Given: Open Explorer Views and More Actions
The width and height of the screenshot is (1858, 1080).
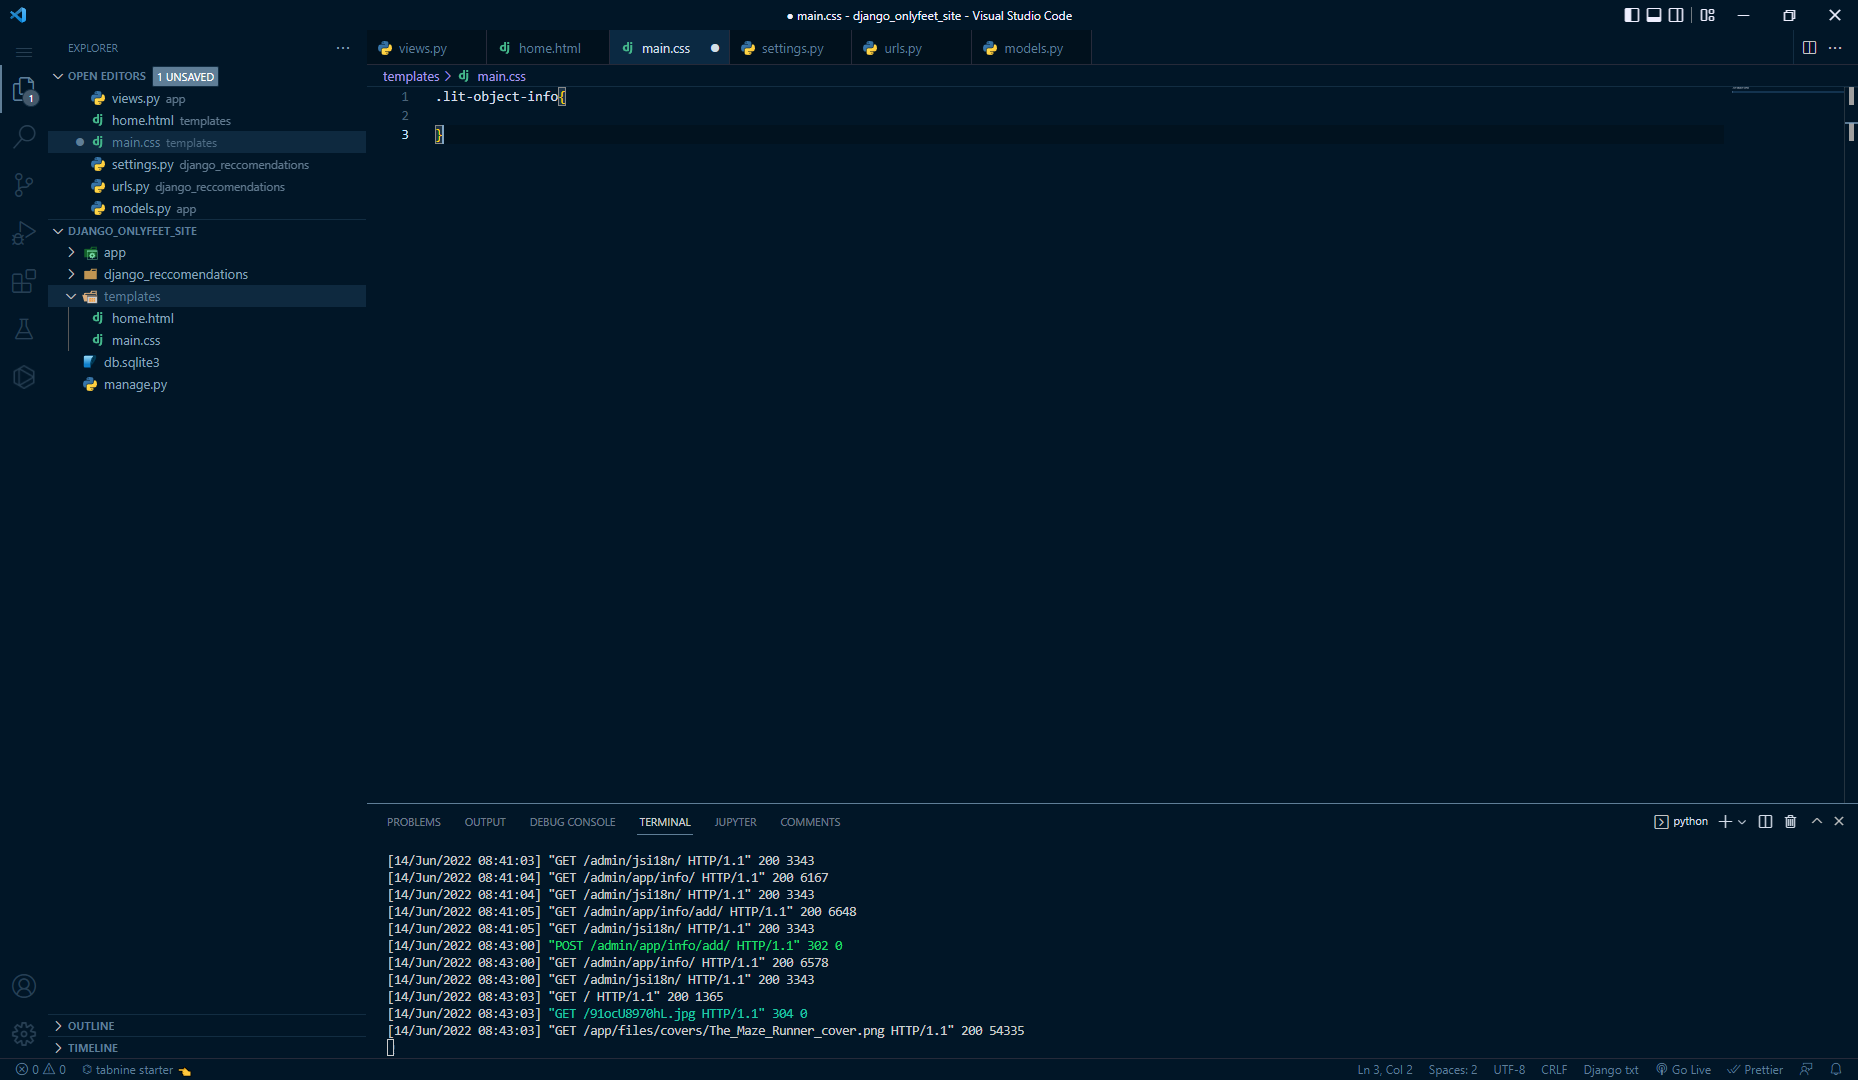Looking at the screenshot, I should tap(343, 48).
